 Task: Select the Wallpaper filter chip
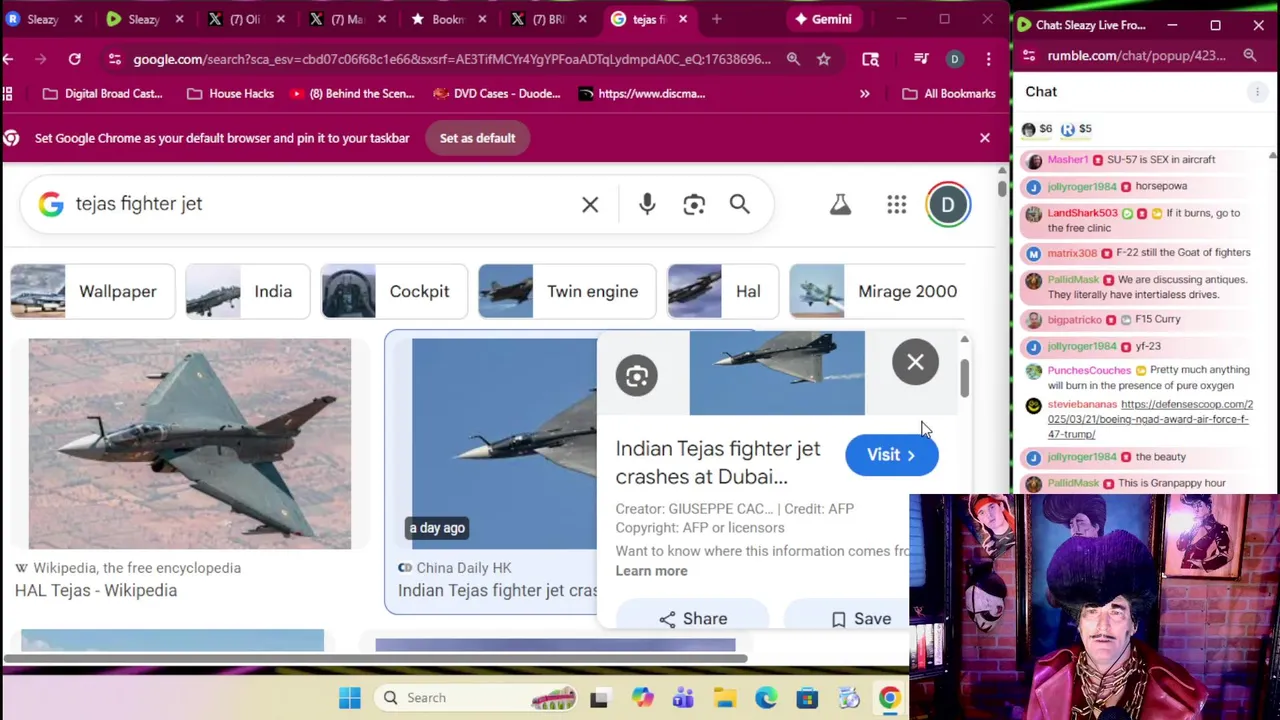[93, 291]
